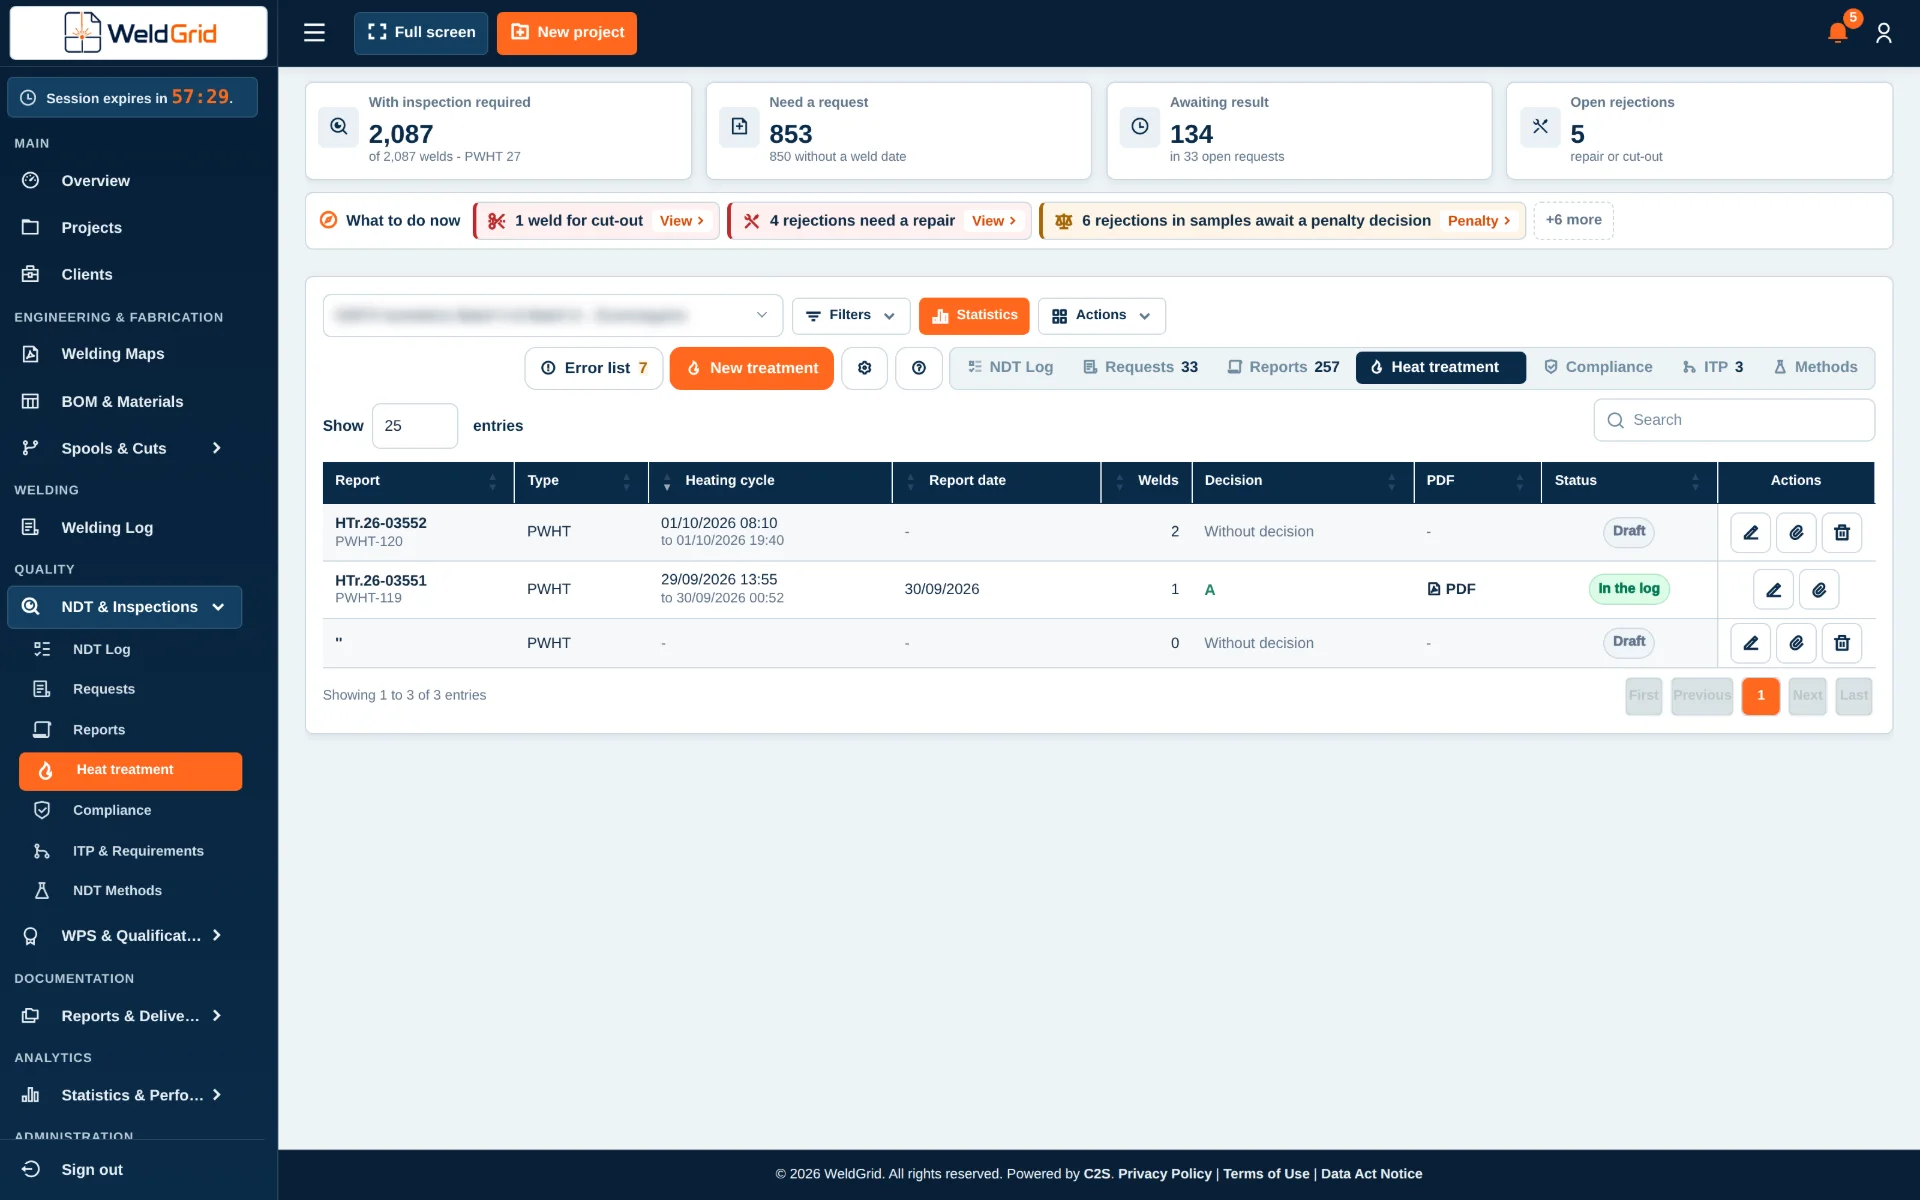Screen dimensions: 1920x1200
Task: Click the With inspection required magnifier icon
Action: pos(339,127)
